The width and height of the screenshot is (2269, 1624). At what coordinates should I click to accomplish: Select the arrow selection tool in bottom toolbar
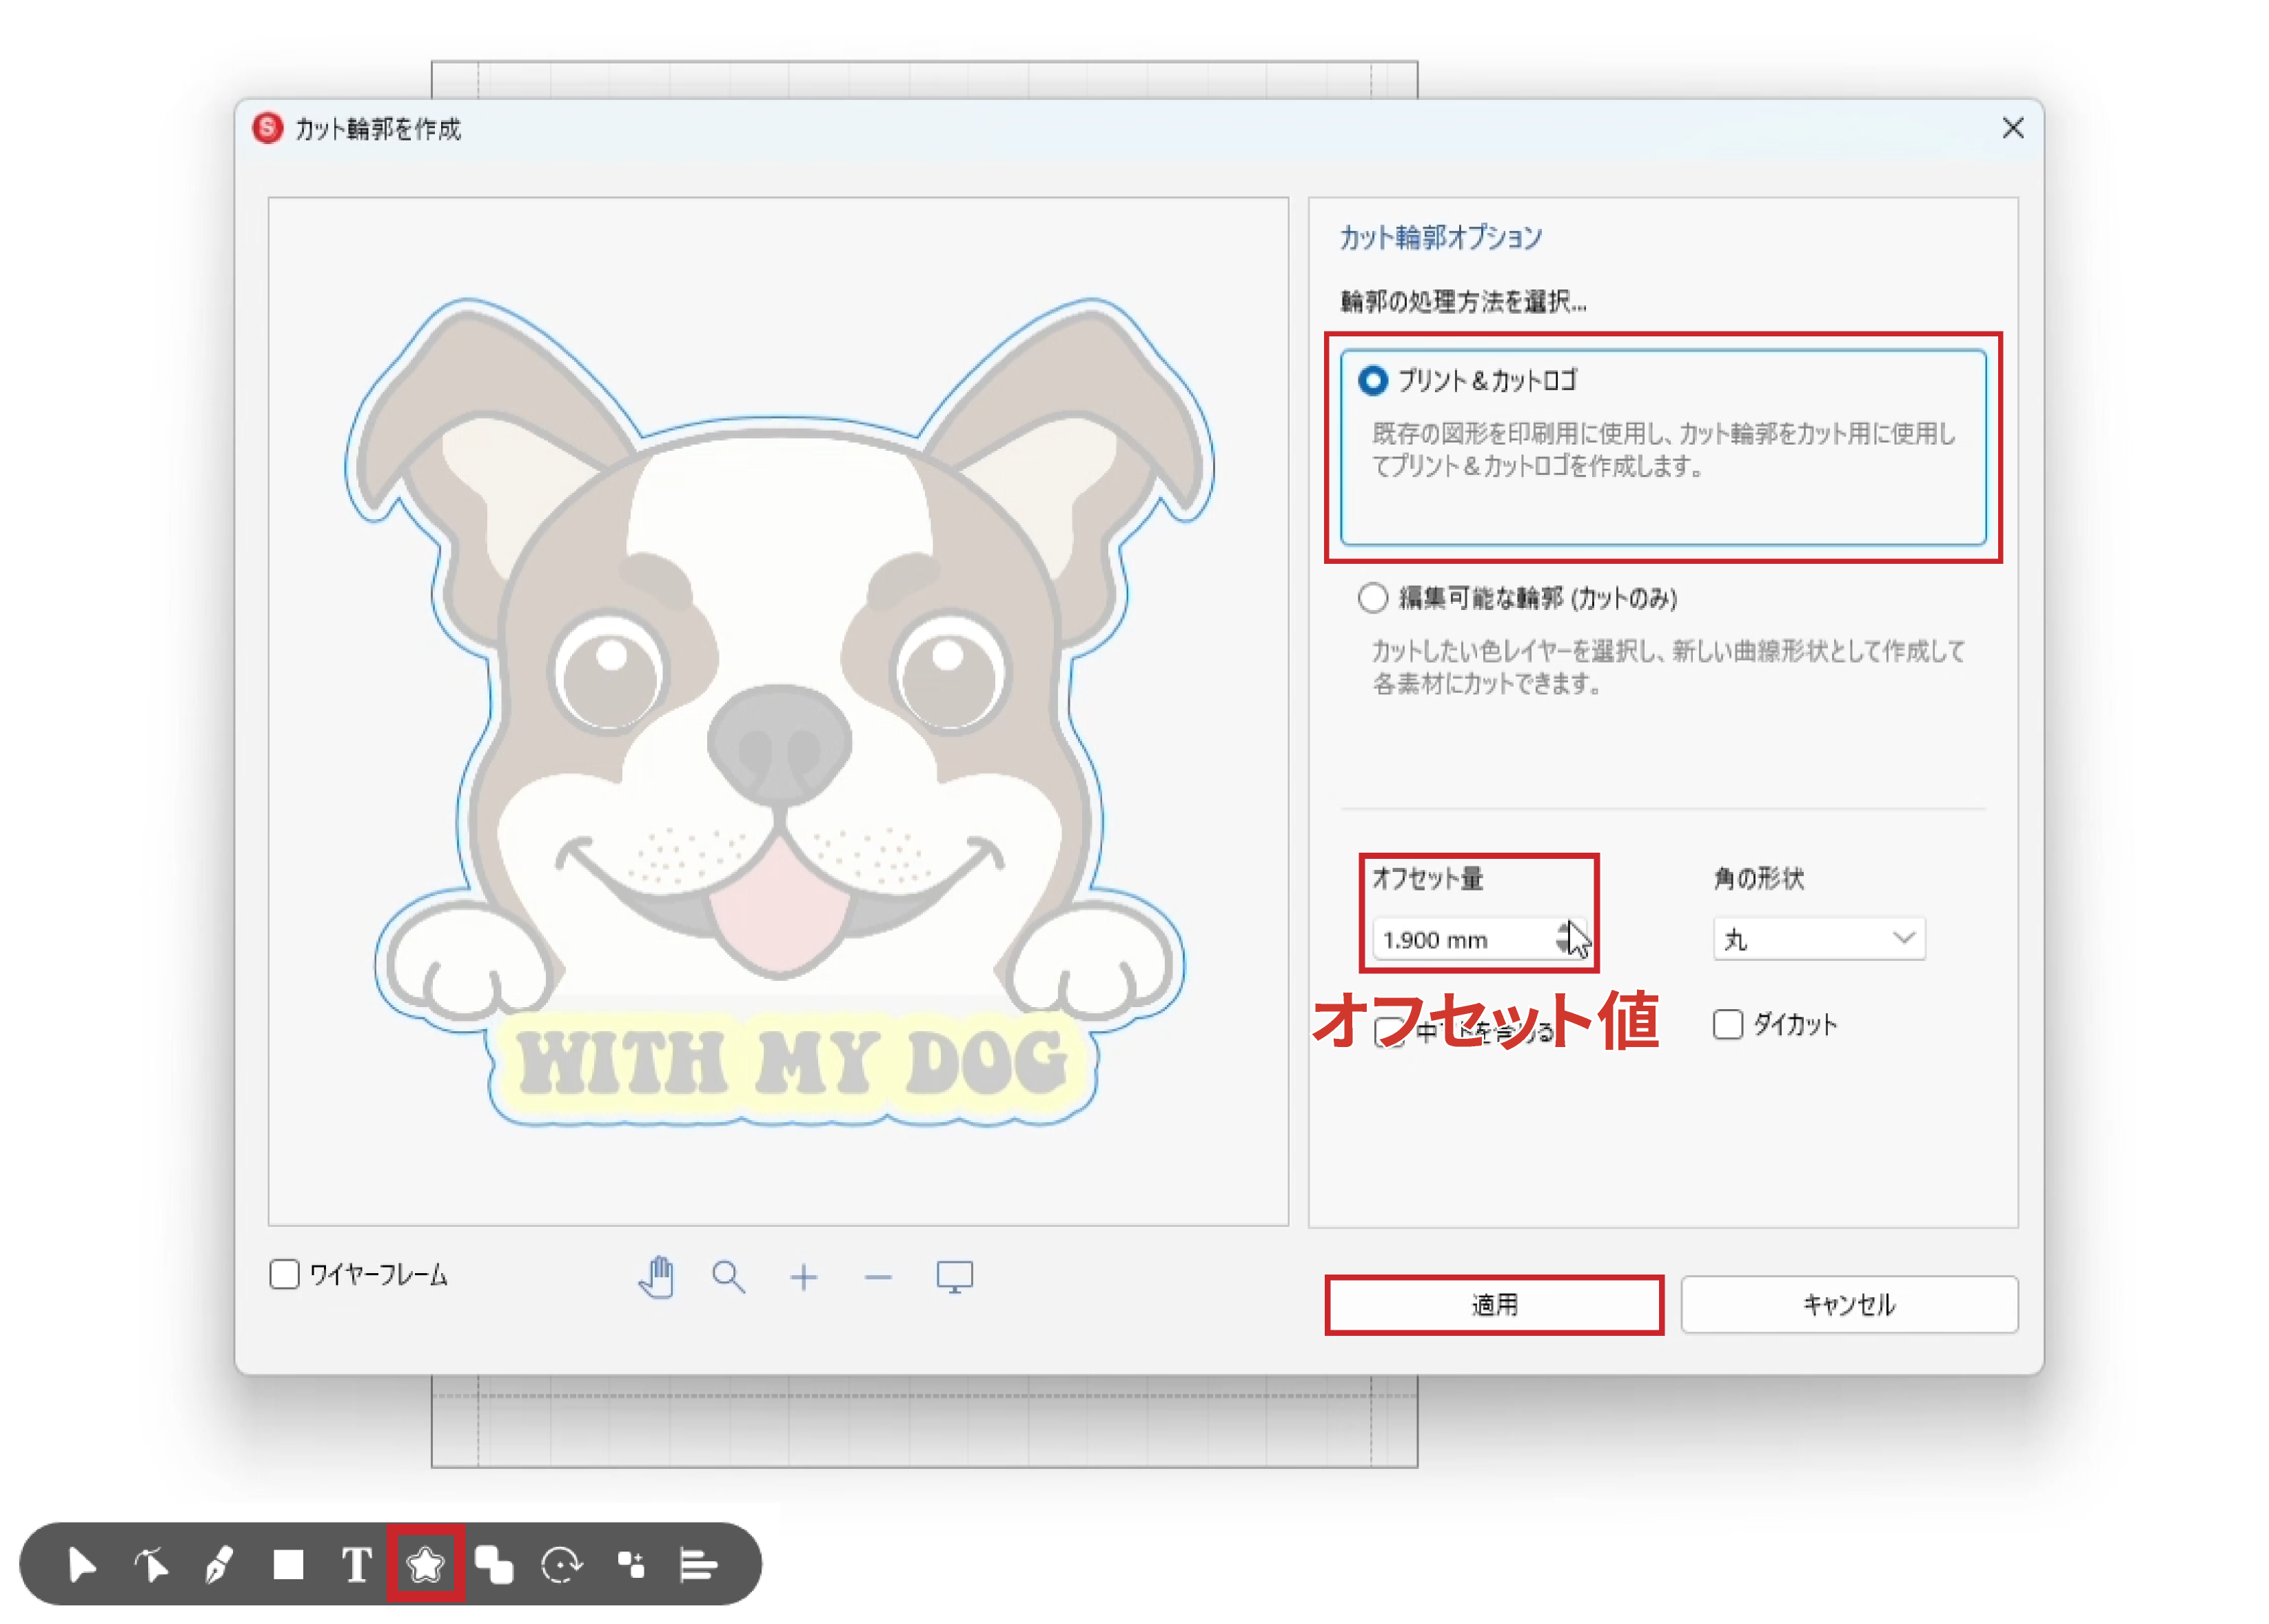coord(81,1564)
